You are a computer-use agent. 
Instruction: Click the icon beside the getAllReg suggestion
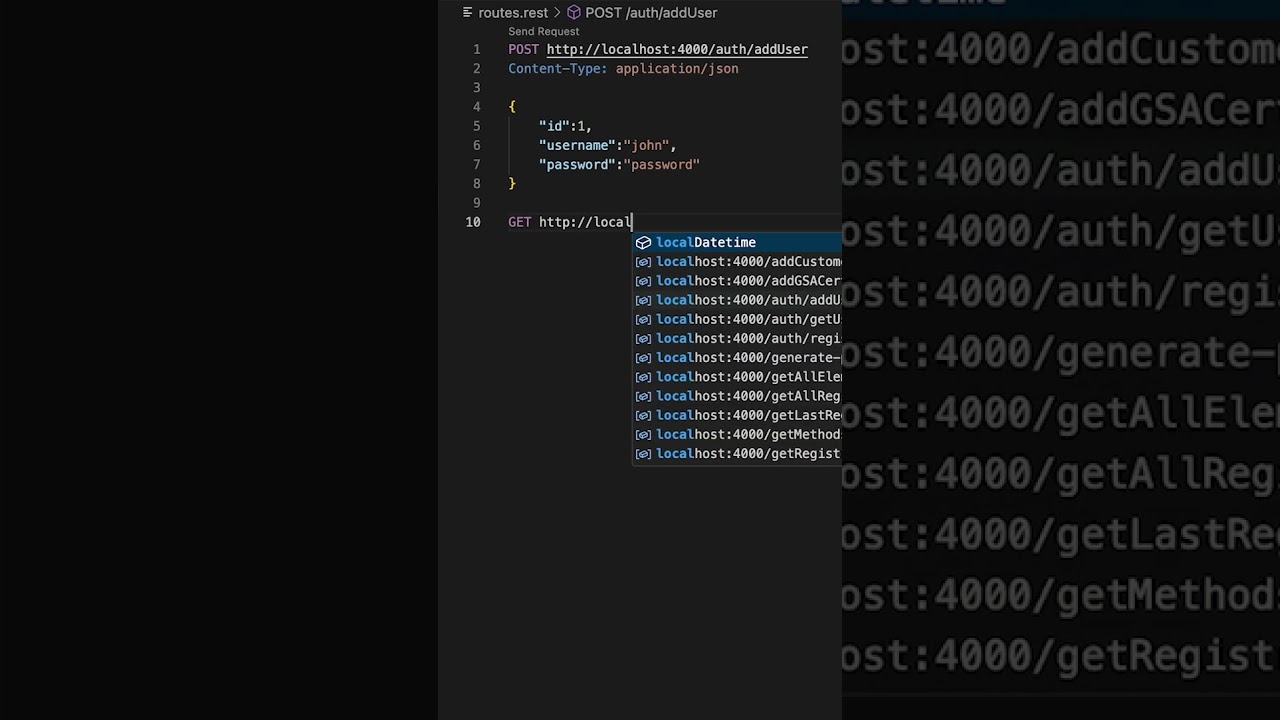[643, 396]
